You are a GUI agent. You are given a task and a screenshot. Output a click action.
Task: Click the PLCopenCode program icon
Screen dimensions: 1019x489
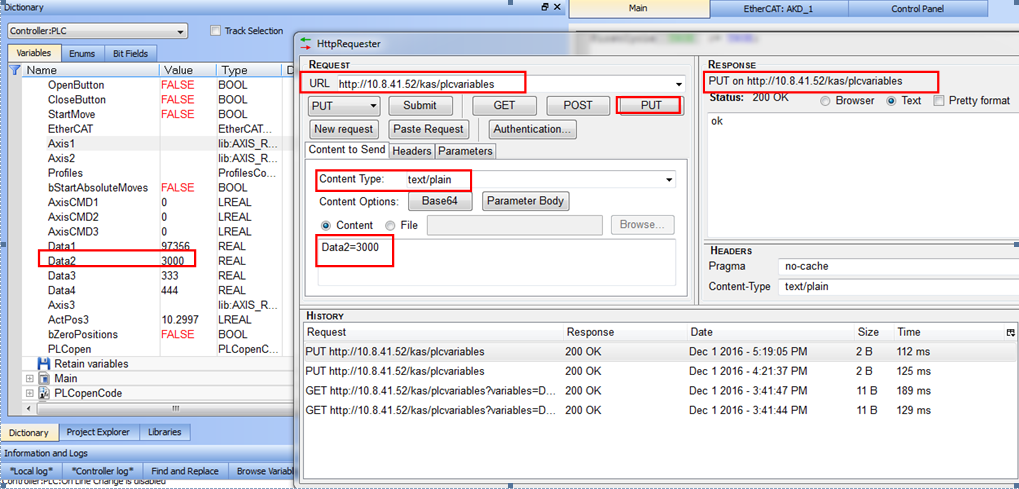click(x=44, y=393)
